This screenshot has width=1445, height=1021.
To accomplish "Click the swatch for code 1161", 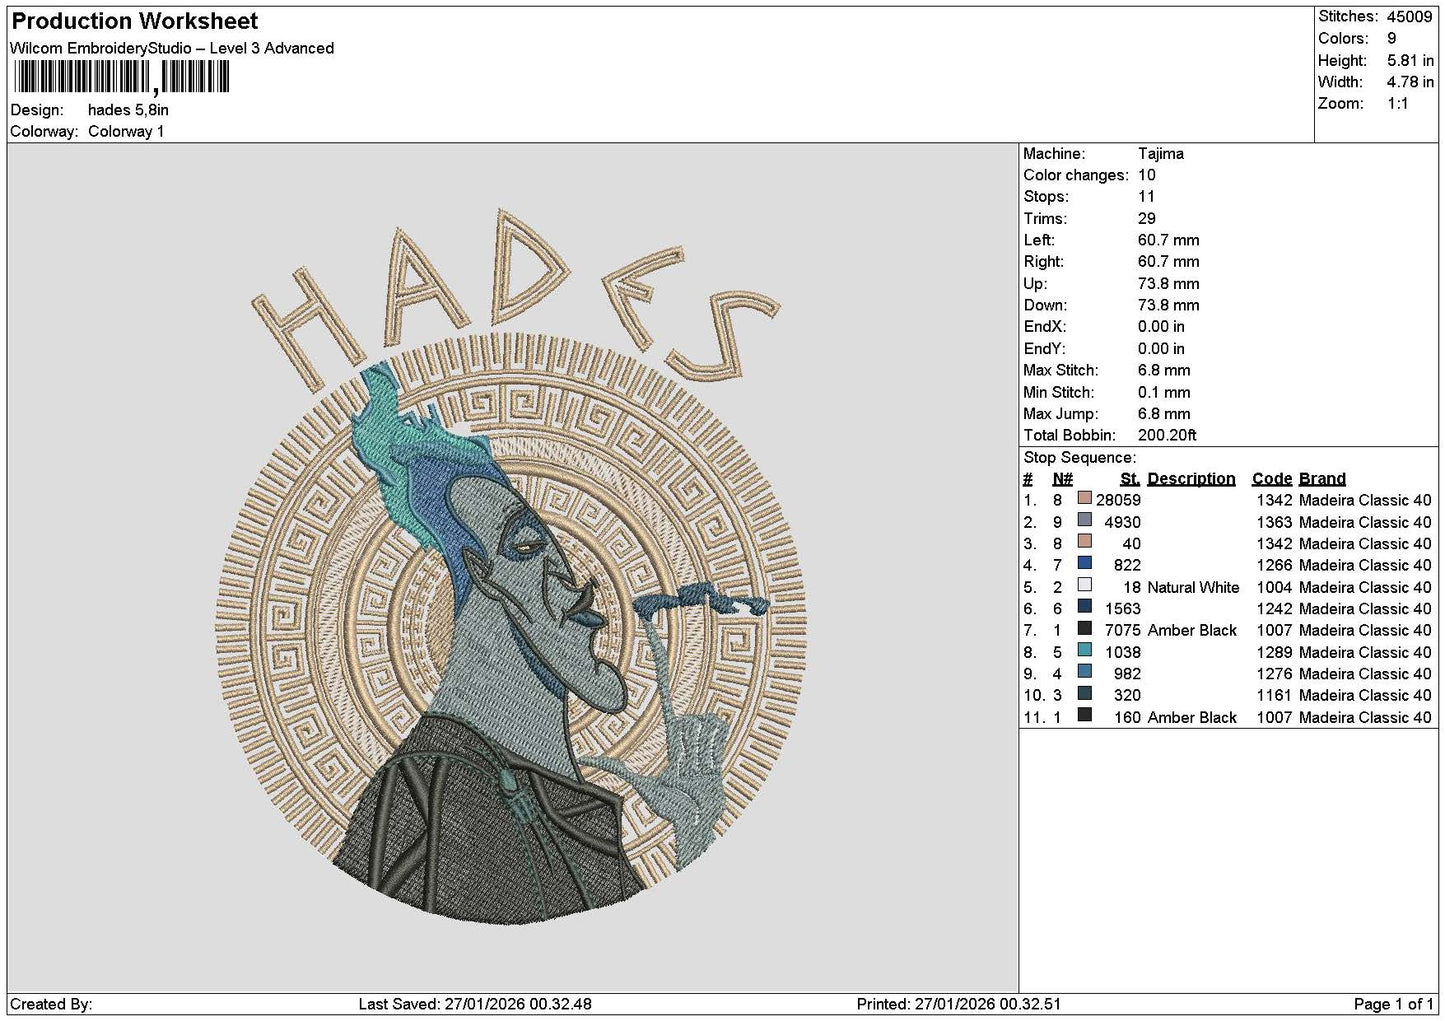I will [x=1084, y=693].
